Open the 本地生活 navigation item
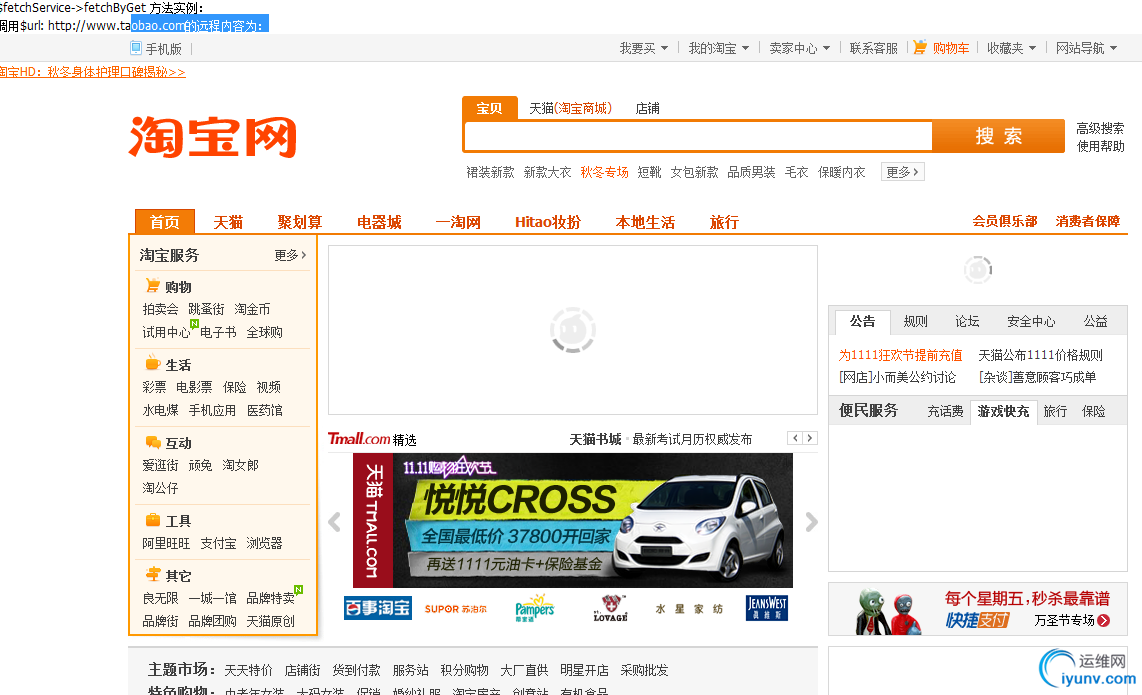The height and width of the screenshot is (695, 1142). click(645, 222)
